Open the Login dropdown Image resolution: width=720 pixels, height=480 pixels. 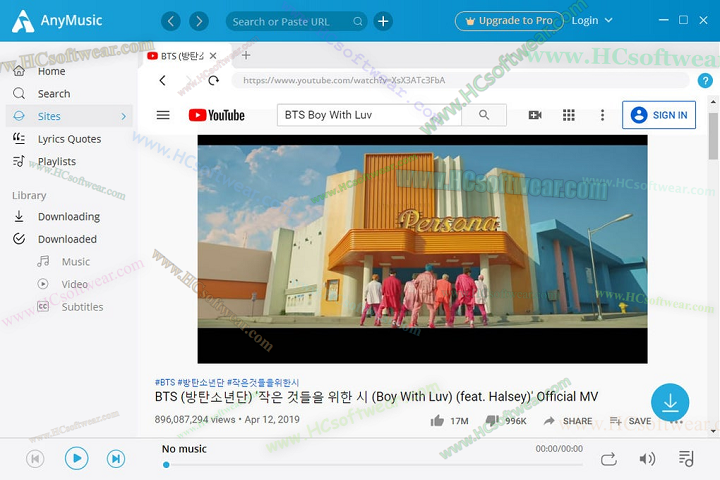coord(592,21)
